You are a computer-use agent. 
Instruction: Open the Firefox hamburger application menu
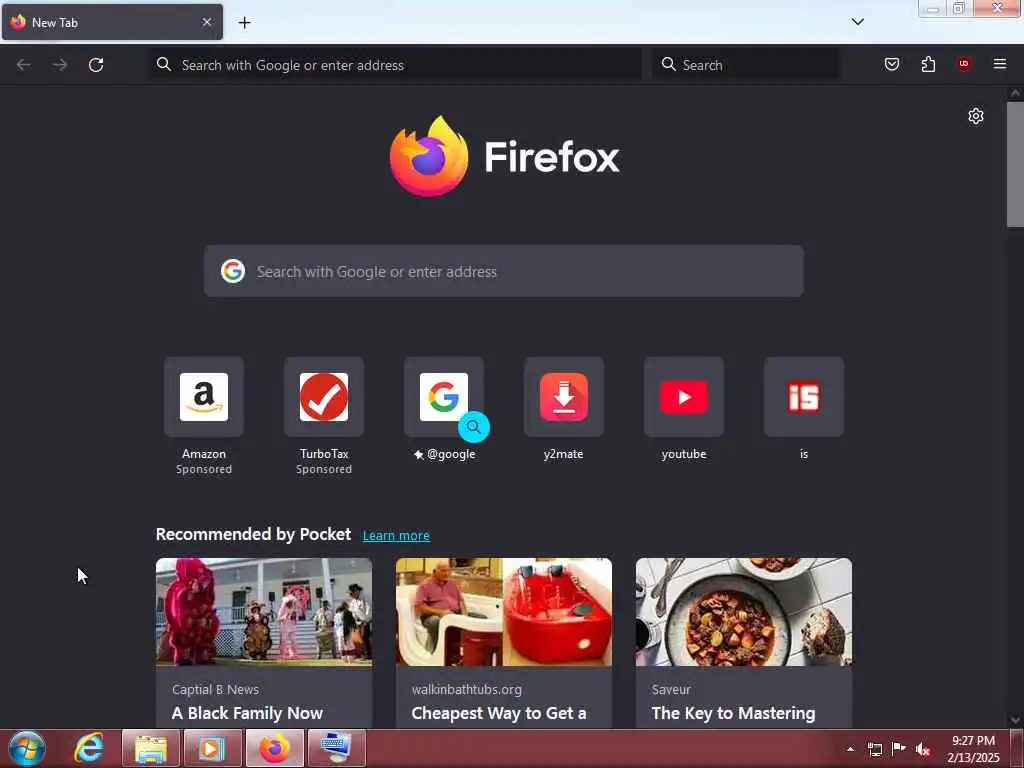[x=1000, y=64]
